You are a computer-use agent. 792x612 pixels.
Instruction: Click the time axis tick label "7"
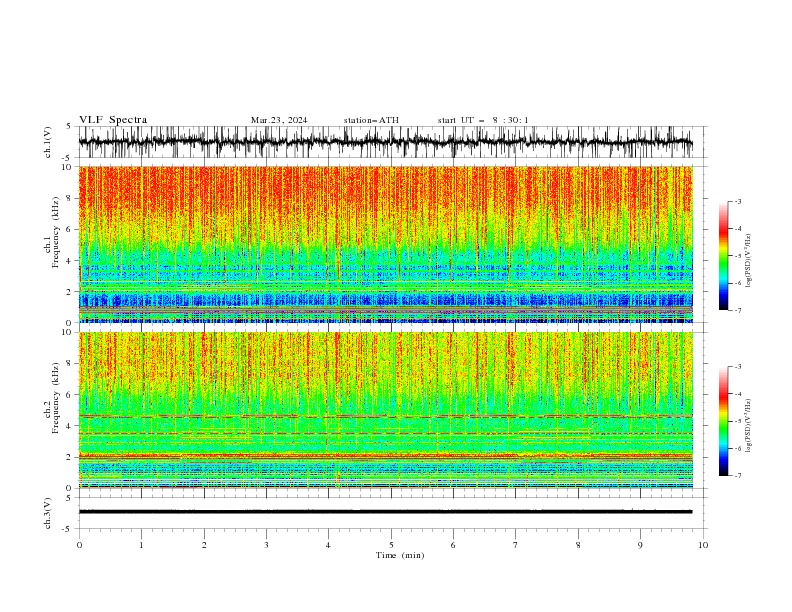click(x=516, y=545)
